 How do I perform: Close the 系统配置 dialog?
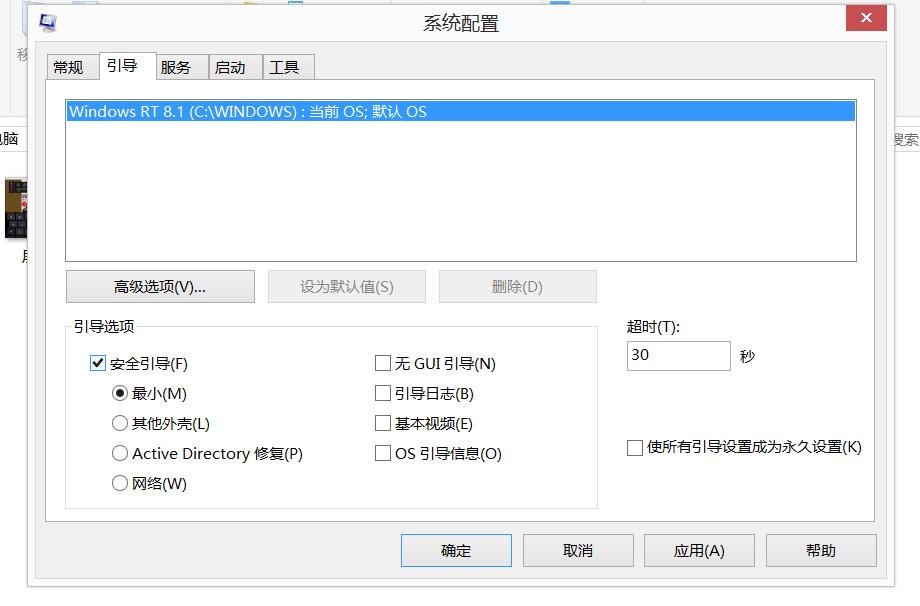pyautogui.click(x=866, y=18)
